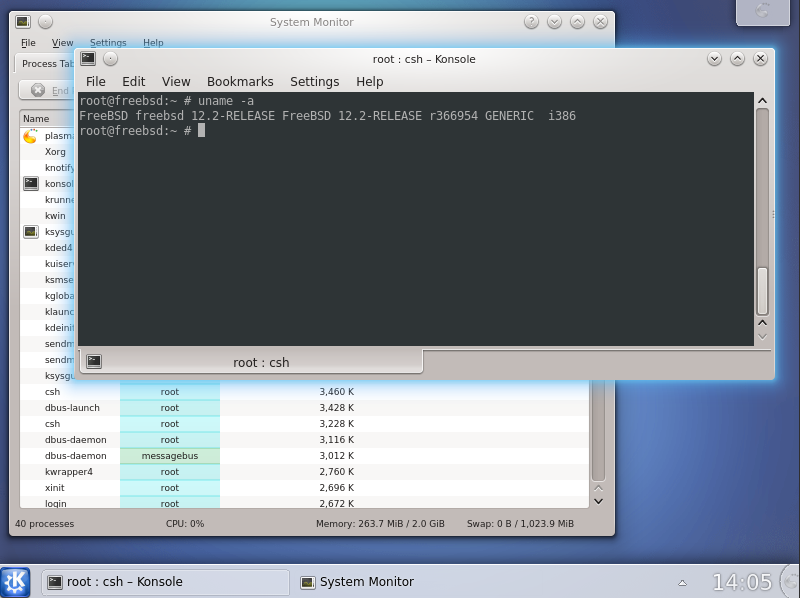800x598 pixels.
Task: Select the Xorg process row
Action: [x=47, y=152]
